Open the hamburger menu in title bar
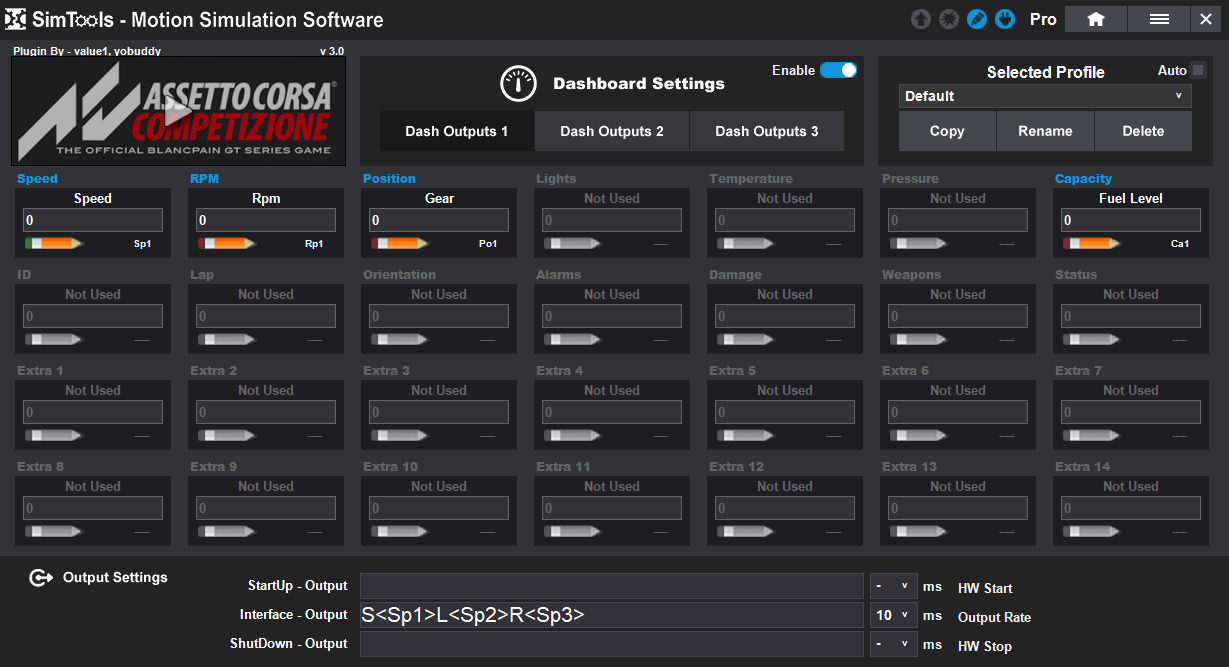Image resolution: width=1229 pixels, height=667 pixels. pyautogui.click(x=1159, y=19)
